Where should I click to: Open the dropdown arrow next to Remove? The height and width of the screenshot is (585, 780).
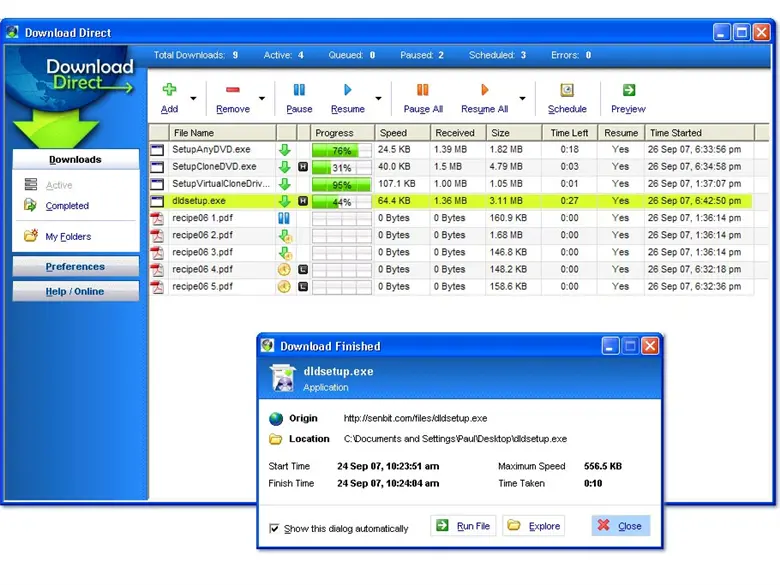[262, 98]
